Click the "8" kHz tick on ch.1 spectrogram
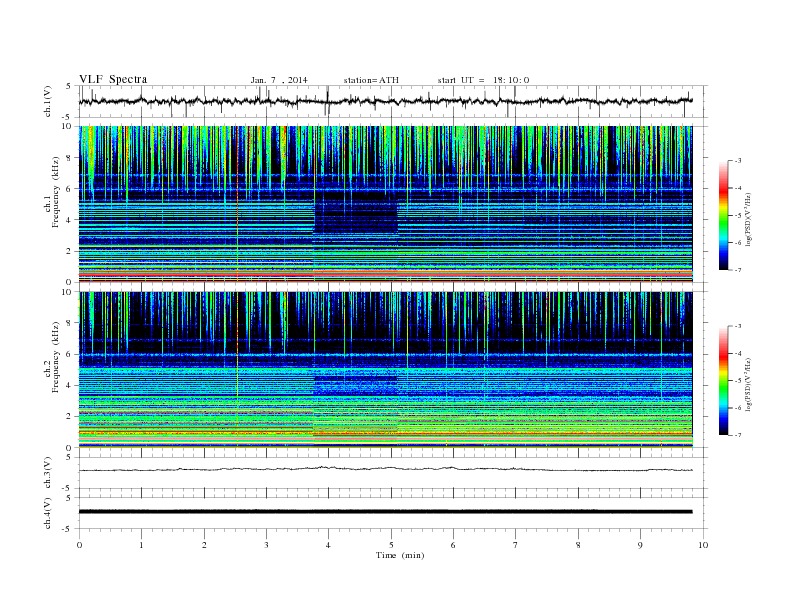 pos(69,158)
